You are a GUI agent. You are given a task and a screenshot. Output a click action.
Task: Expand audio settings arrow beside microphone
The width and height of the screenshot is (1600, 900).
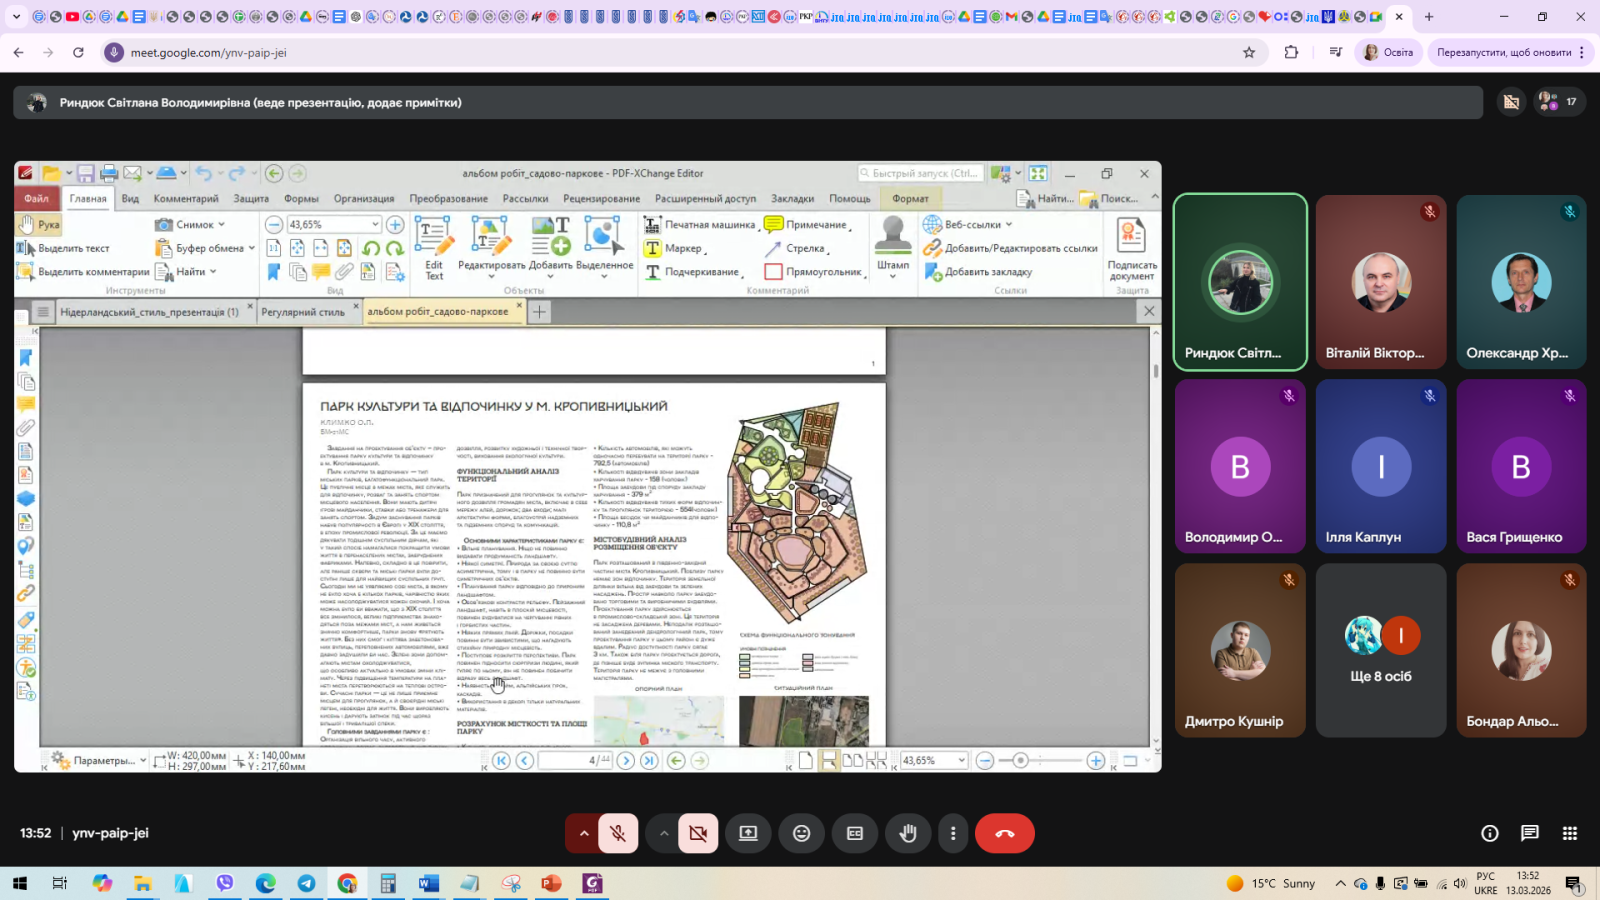pyautogui.click(x=584, y=833)
